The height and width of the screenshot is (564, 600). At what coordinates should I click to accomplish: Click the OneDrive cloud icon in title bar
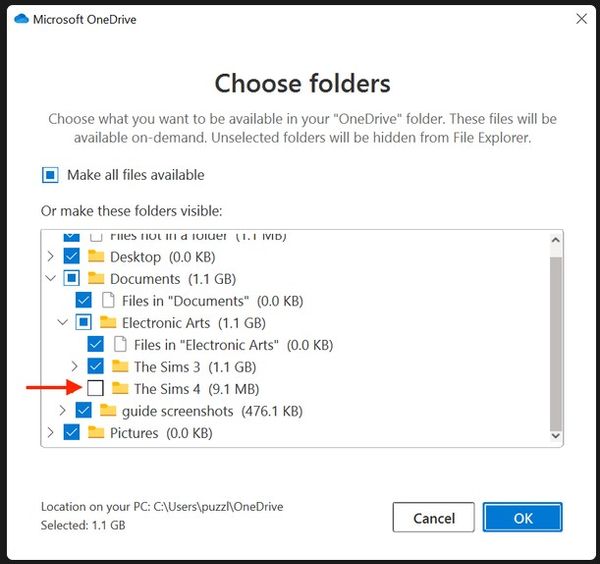tap(21, 18)
